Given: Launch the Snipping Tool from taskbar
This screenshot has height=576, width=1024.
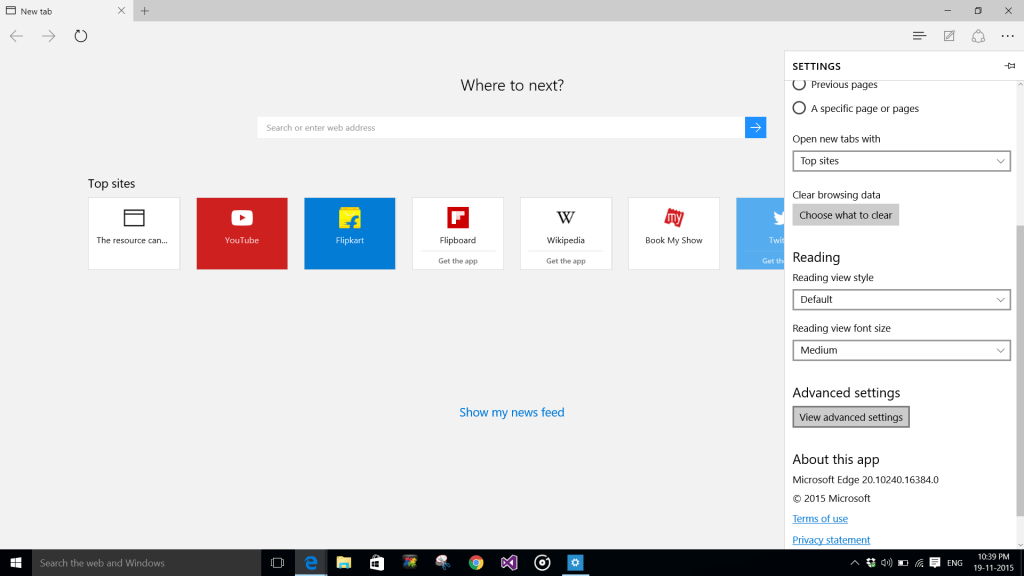Looking at the screenshot, I should 443,562.
